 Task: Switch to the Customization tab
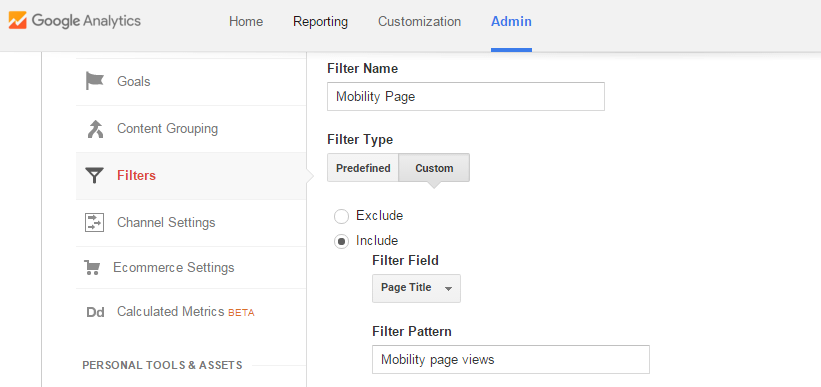click(419, 21)
